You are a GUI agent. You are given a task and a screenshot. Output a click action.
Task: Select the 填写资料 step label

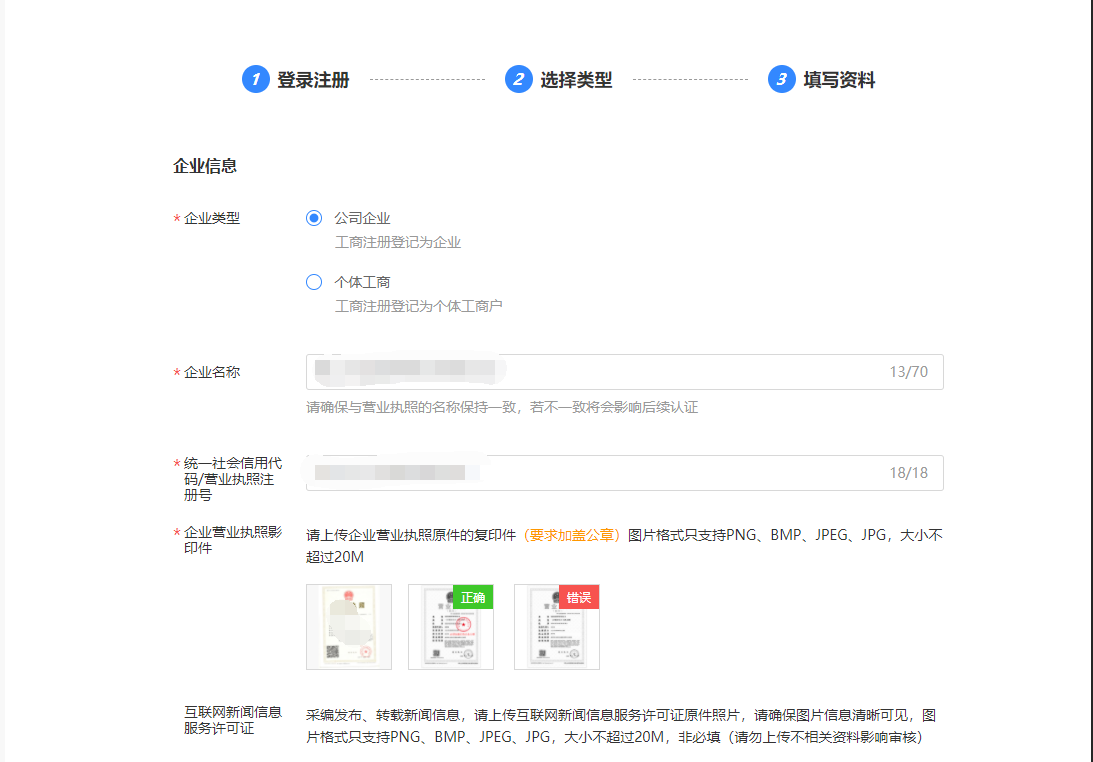pos(839,80)
